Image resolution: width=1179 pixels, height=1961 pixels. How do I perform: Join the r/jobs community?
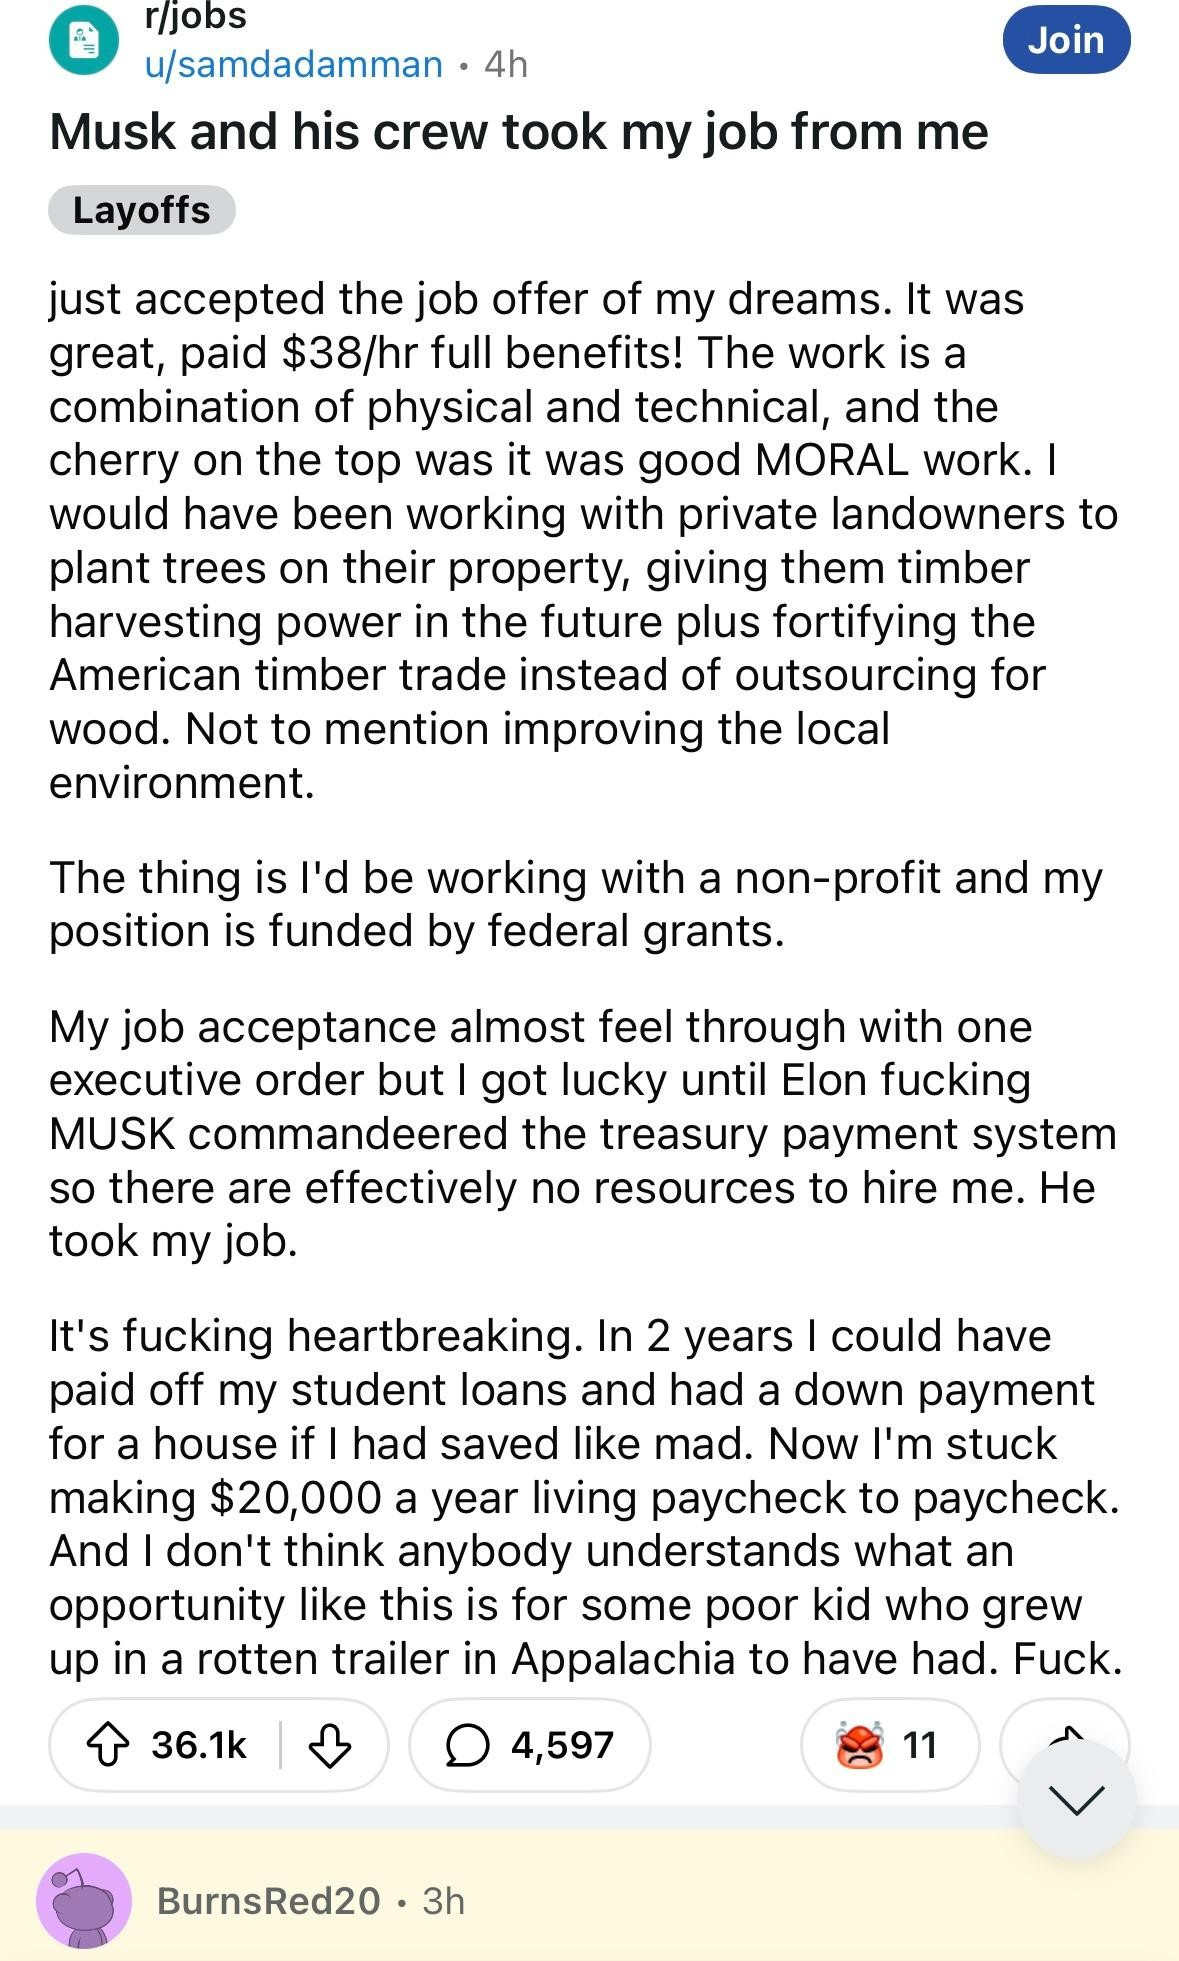coord(1066,41)
